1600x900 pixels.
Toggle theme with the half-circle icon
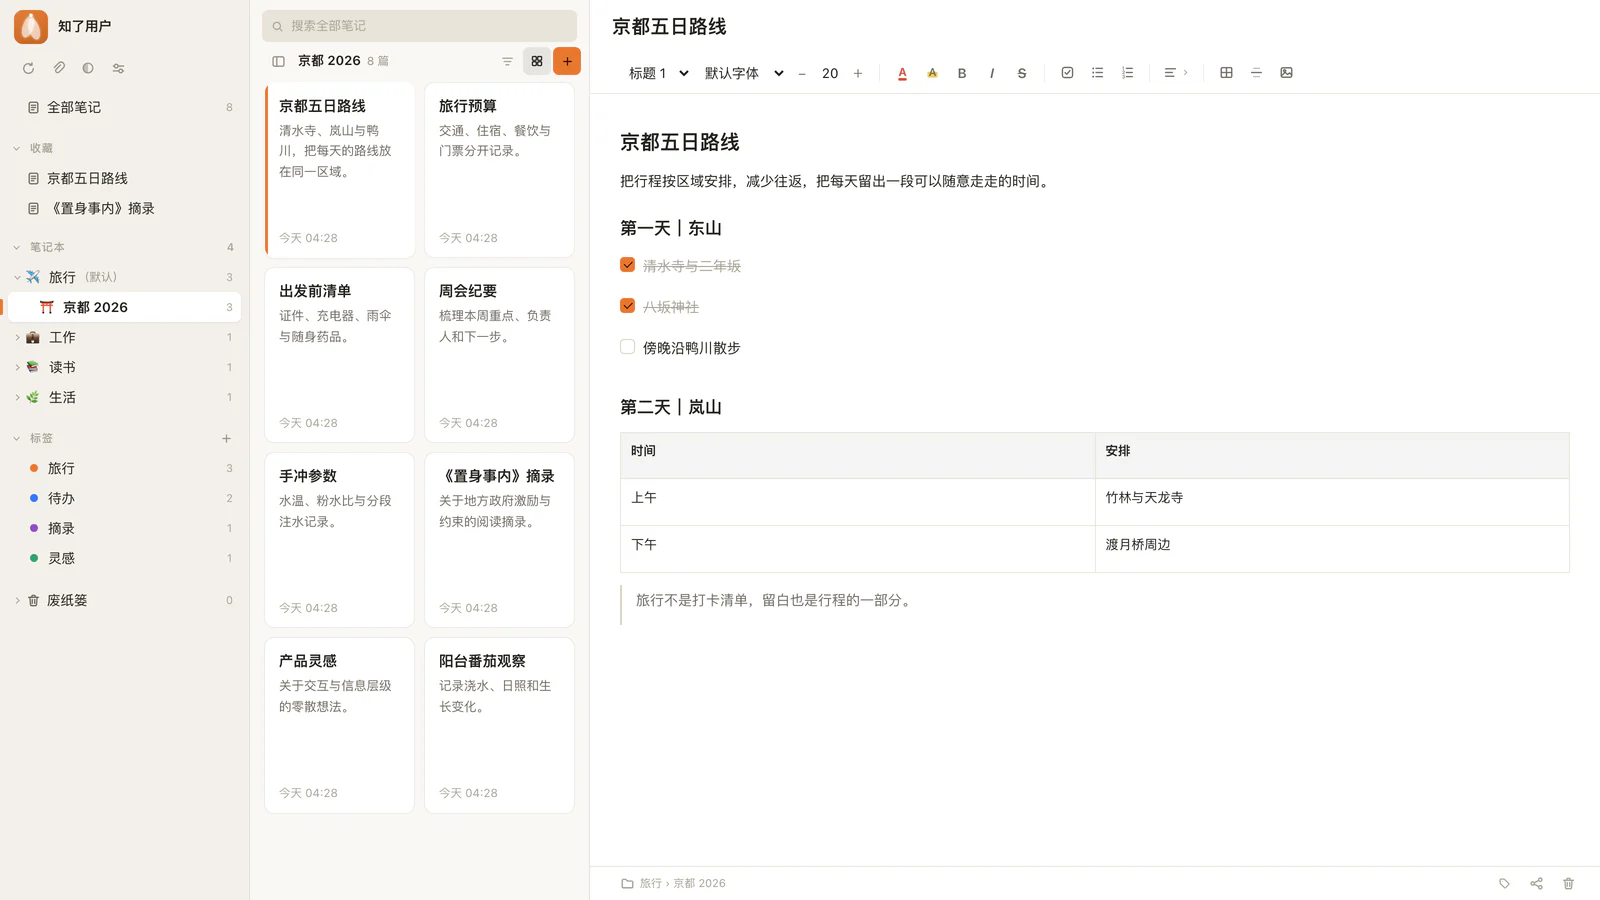pyautogui.click(x=88, y=68)
